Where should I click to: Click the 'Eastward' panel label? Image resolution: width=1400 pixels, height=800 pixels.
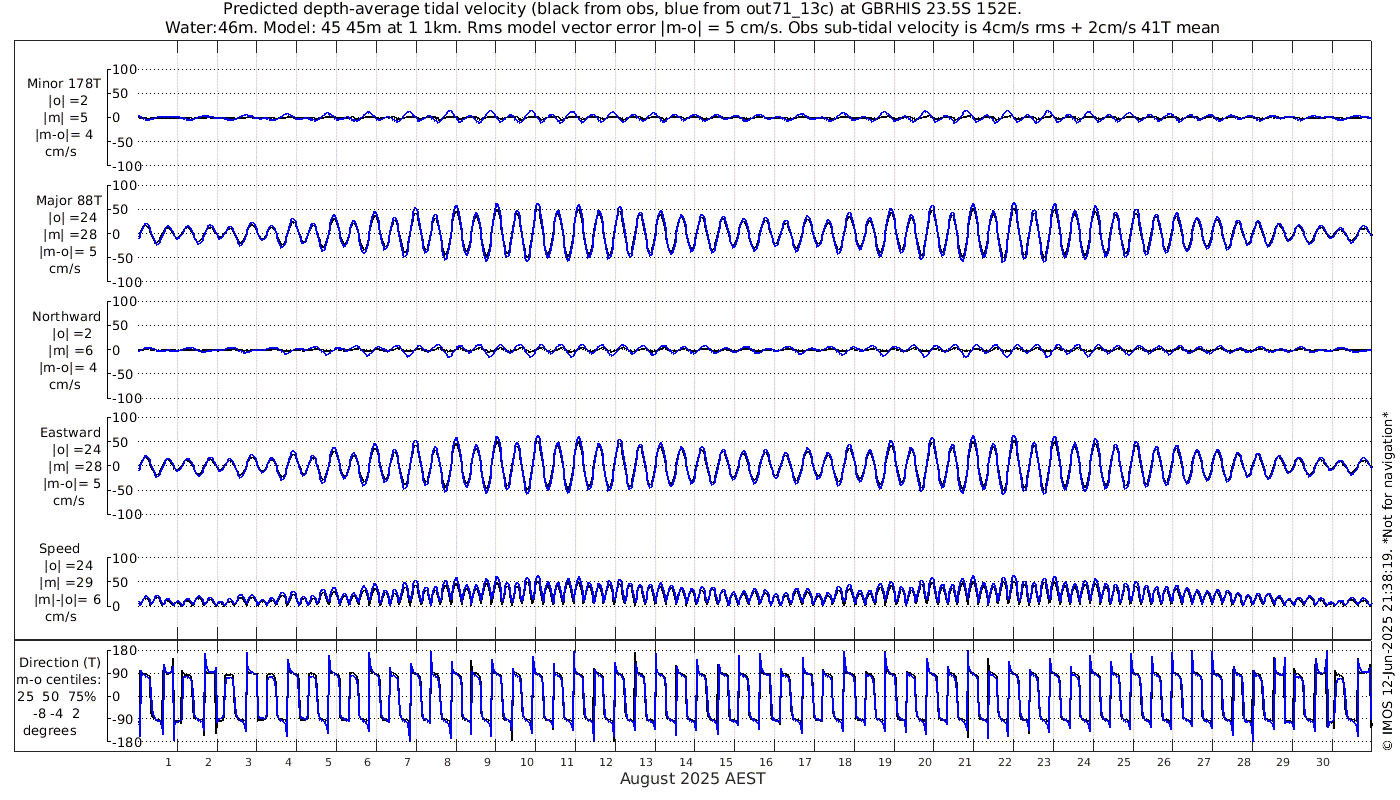coord(70,433)
